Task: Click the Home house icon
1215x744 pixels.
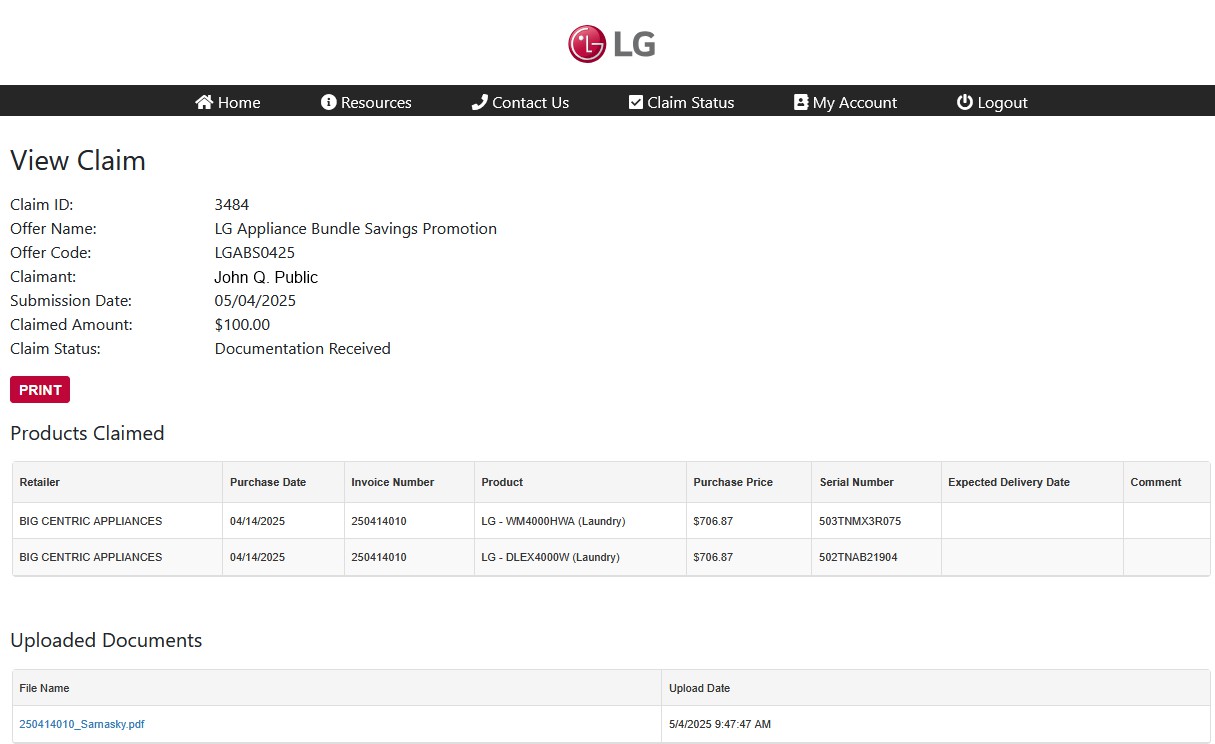Action: coord(204,102)
